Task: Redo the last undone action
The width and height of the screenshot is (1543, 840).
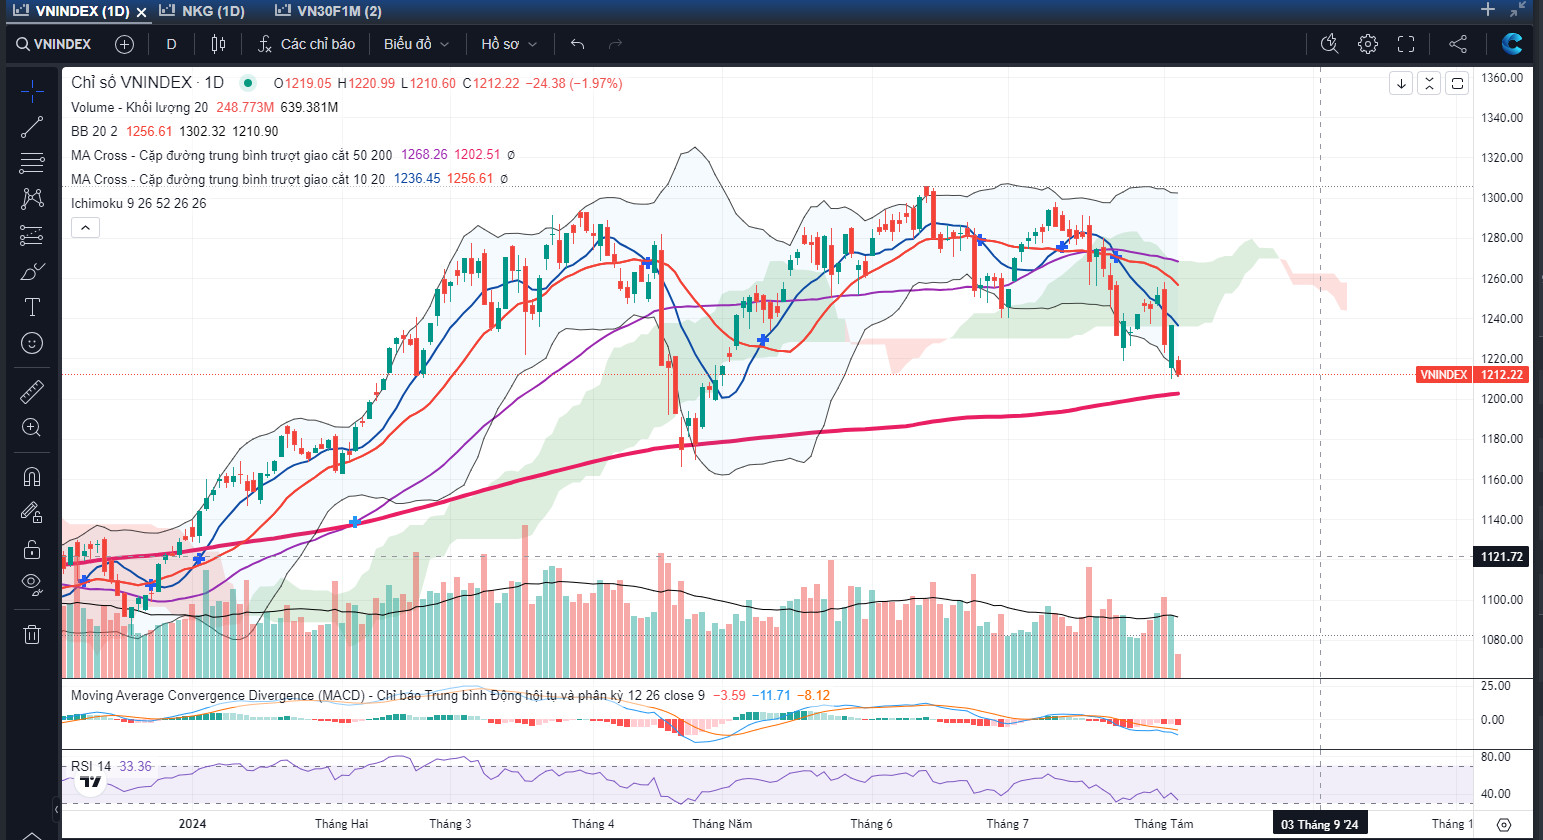Action: 615,44
